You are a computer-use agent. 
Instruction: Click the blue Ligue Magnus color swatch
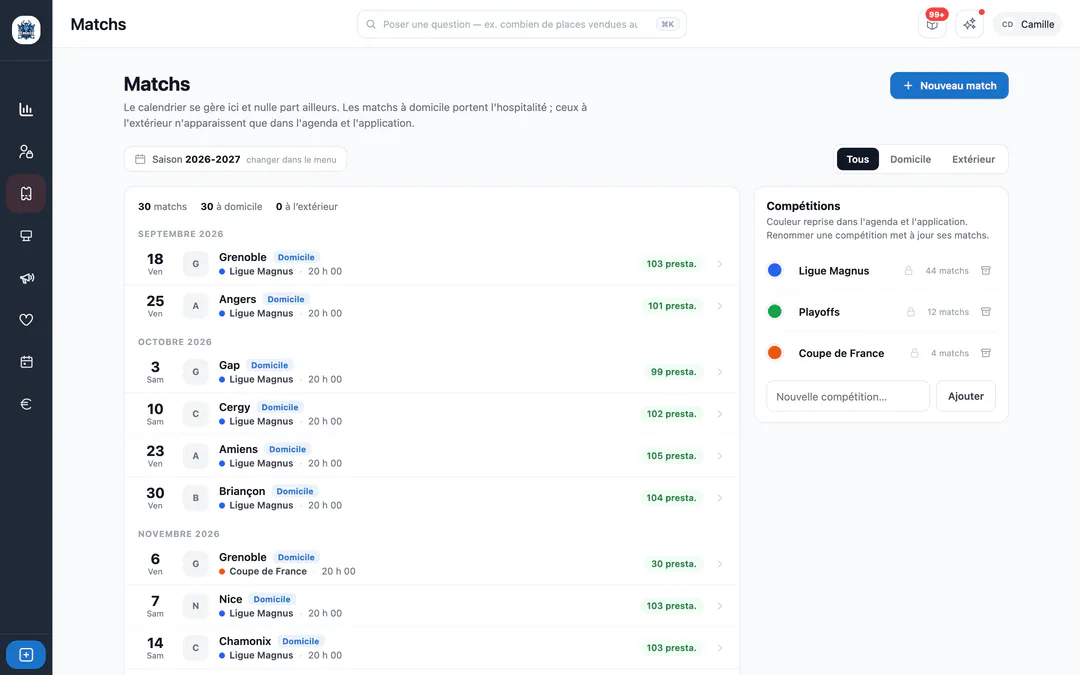pyautogui.click(x=775, y=271)
